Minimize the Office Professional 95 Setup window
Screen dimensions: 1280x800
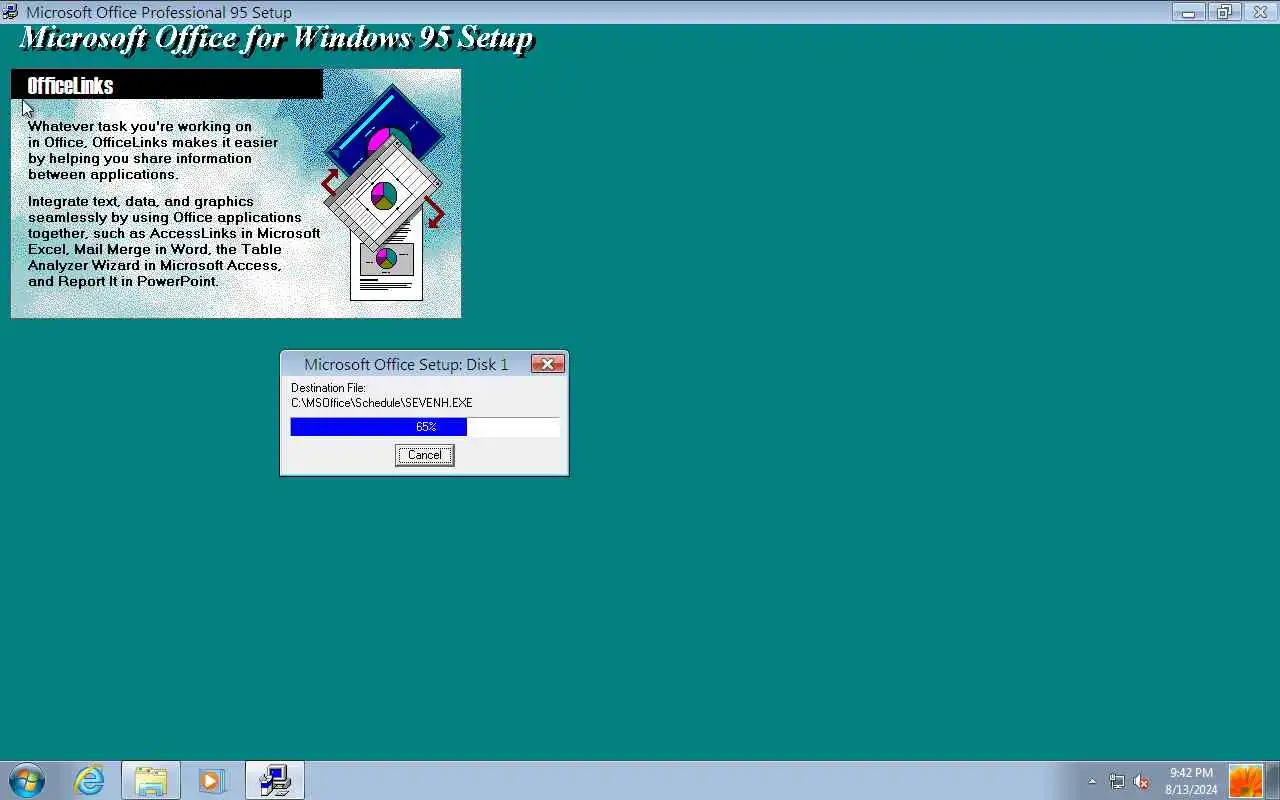[1189, 12]
